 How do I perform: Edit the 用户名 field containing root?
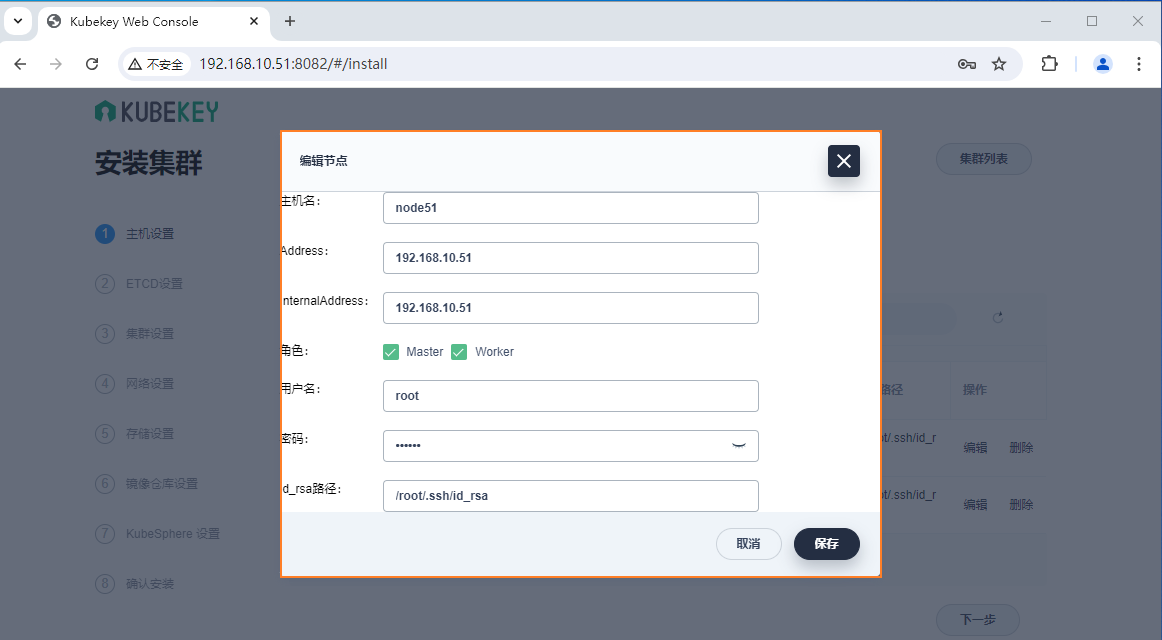[x=571, y=396]
